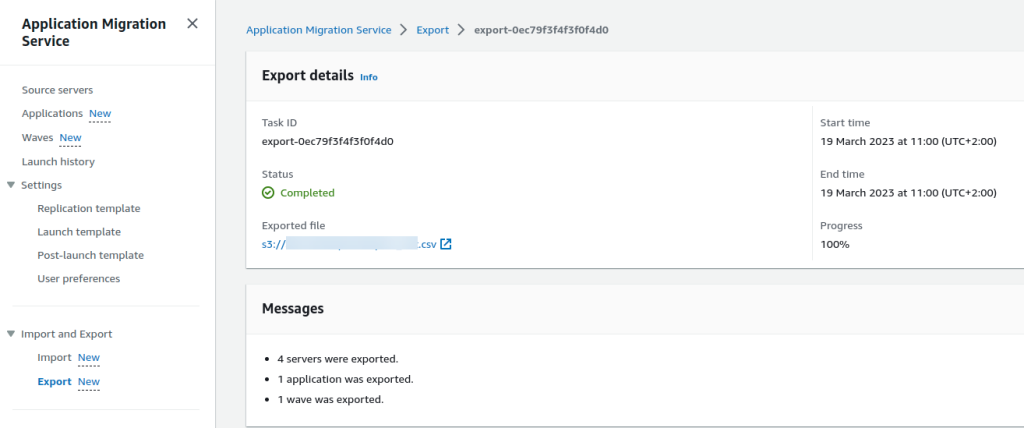Open external link icon beside exported csv file
1024x428 pixels.
click(x=446, y=244)
